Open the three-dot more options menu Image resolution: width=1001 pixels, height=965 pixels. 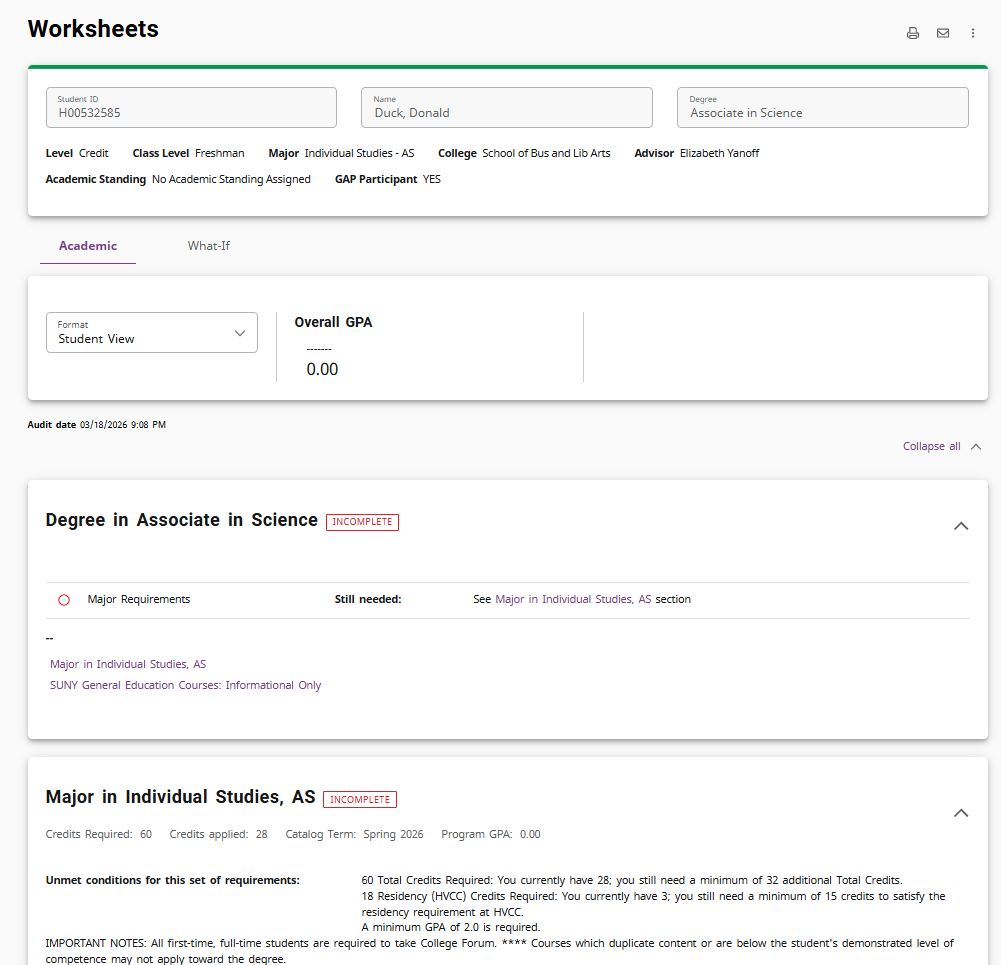(972, 33)
